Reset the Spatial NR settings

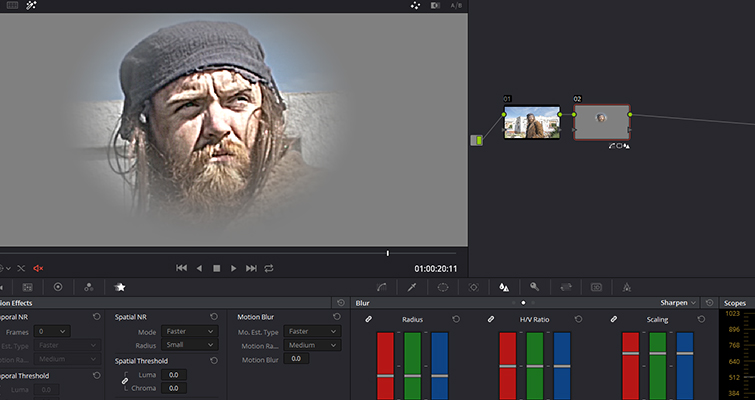tap(214, 317)
